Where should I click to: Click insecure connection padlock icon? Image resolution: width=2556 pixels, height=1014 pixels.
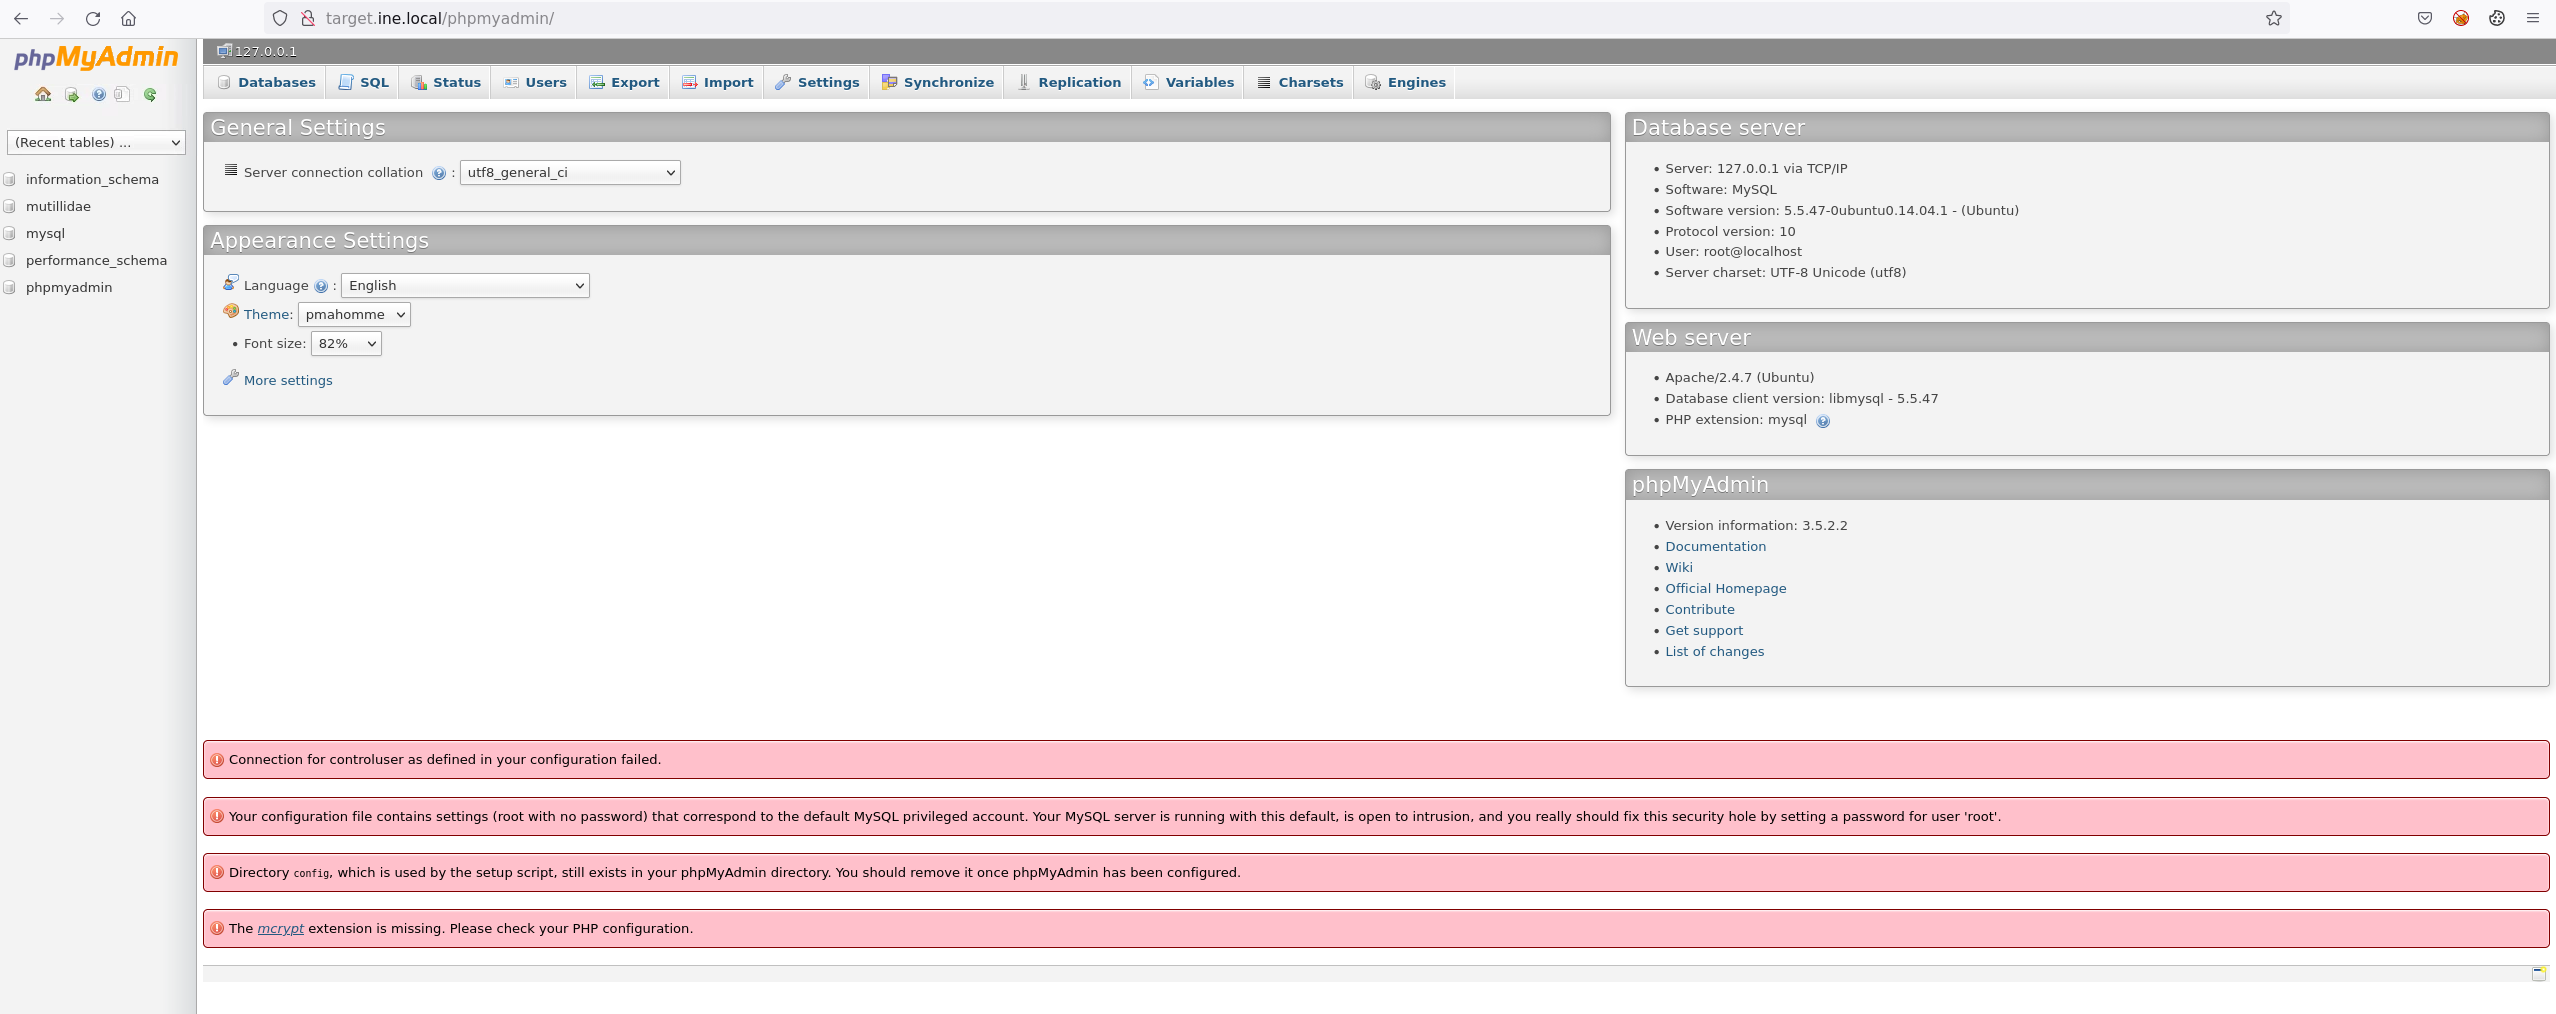tap(308, 18)
